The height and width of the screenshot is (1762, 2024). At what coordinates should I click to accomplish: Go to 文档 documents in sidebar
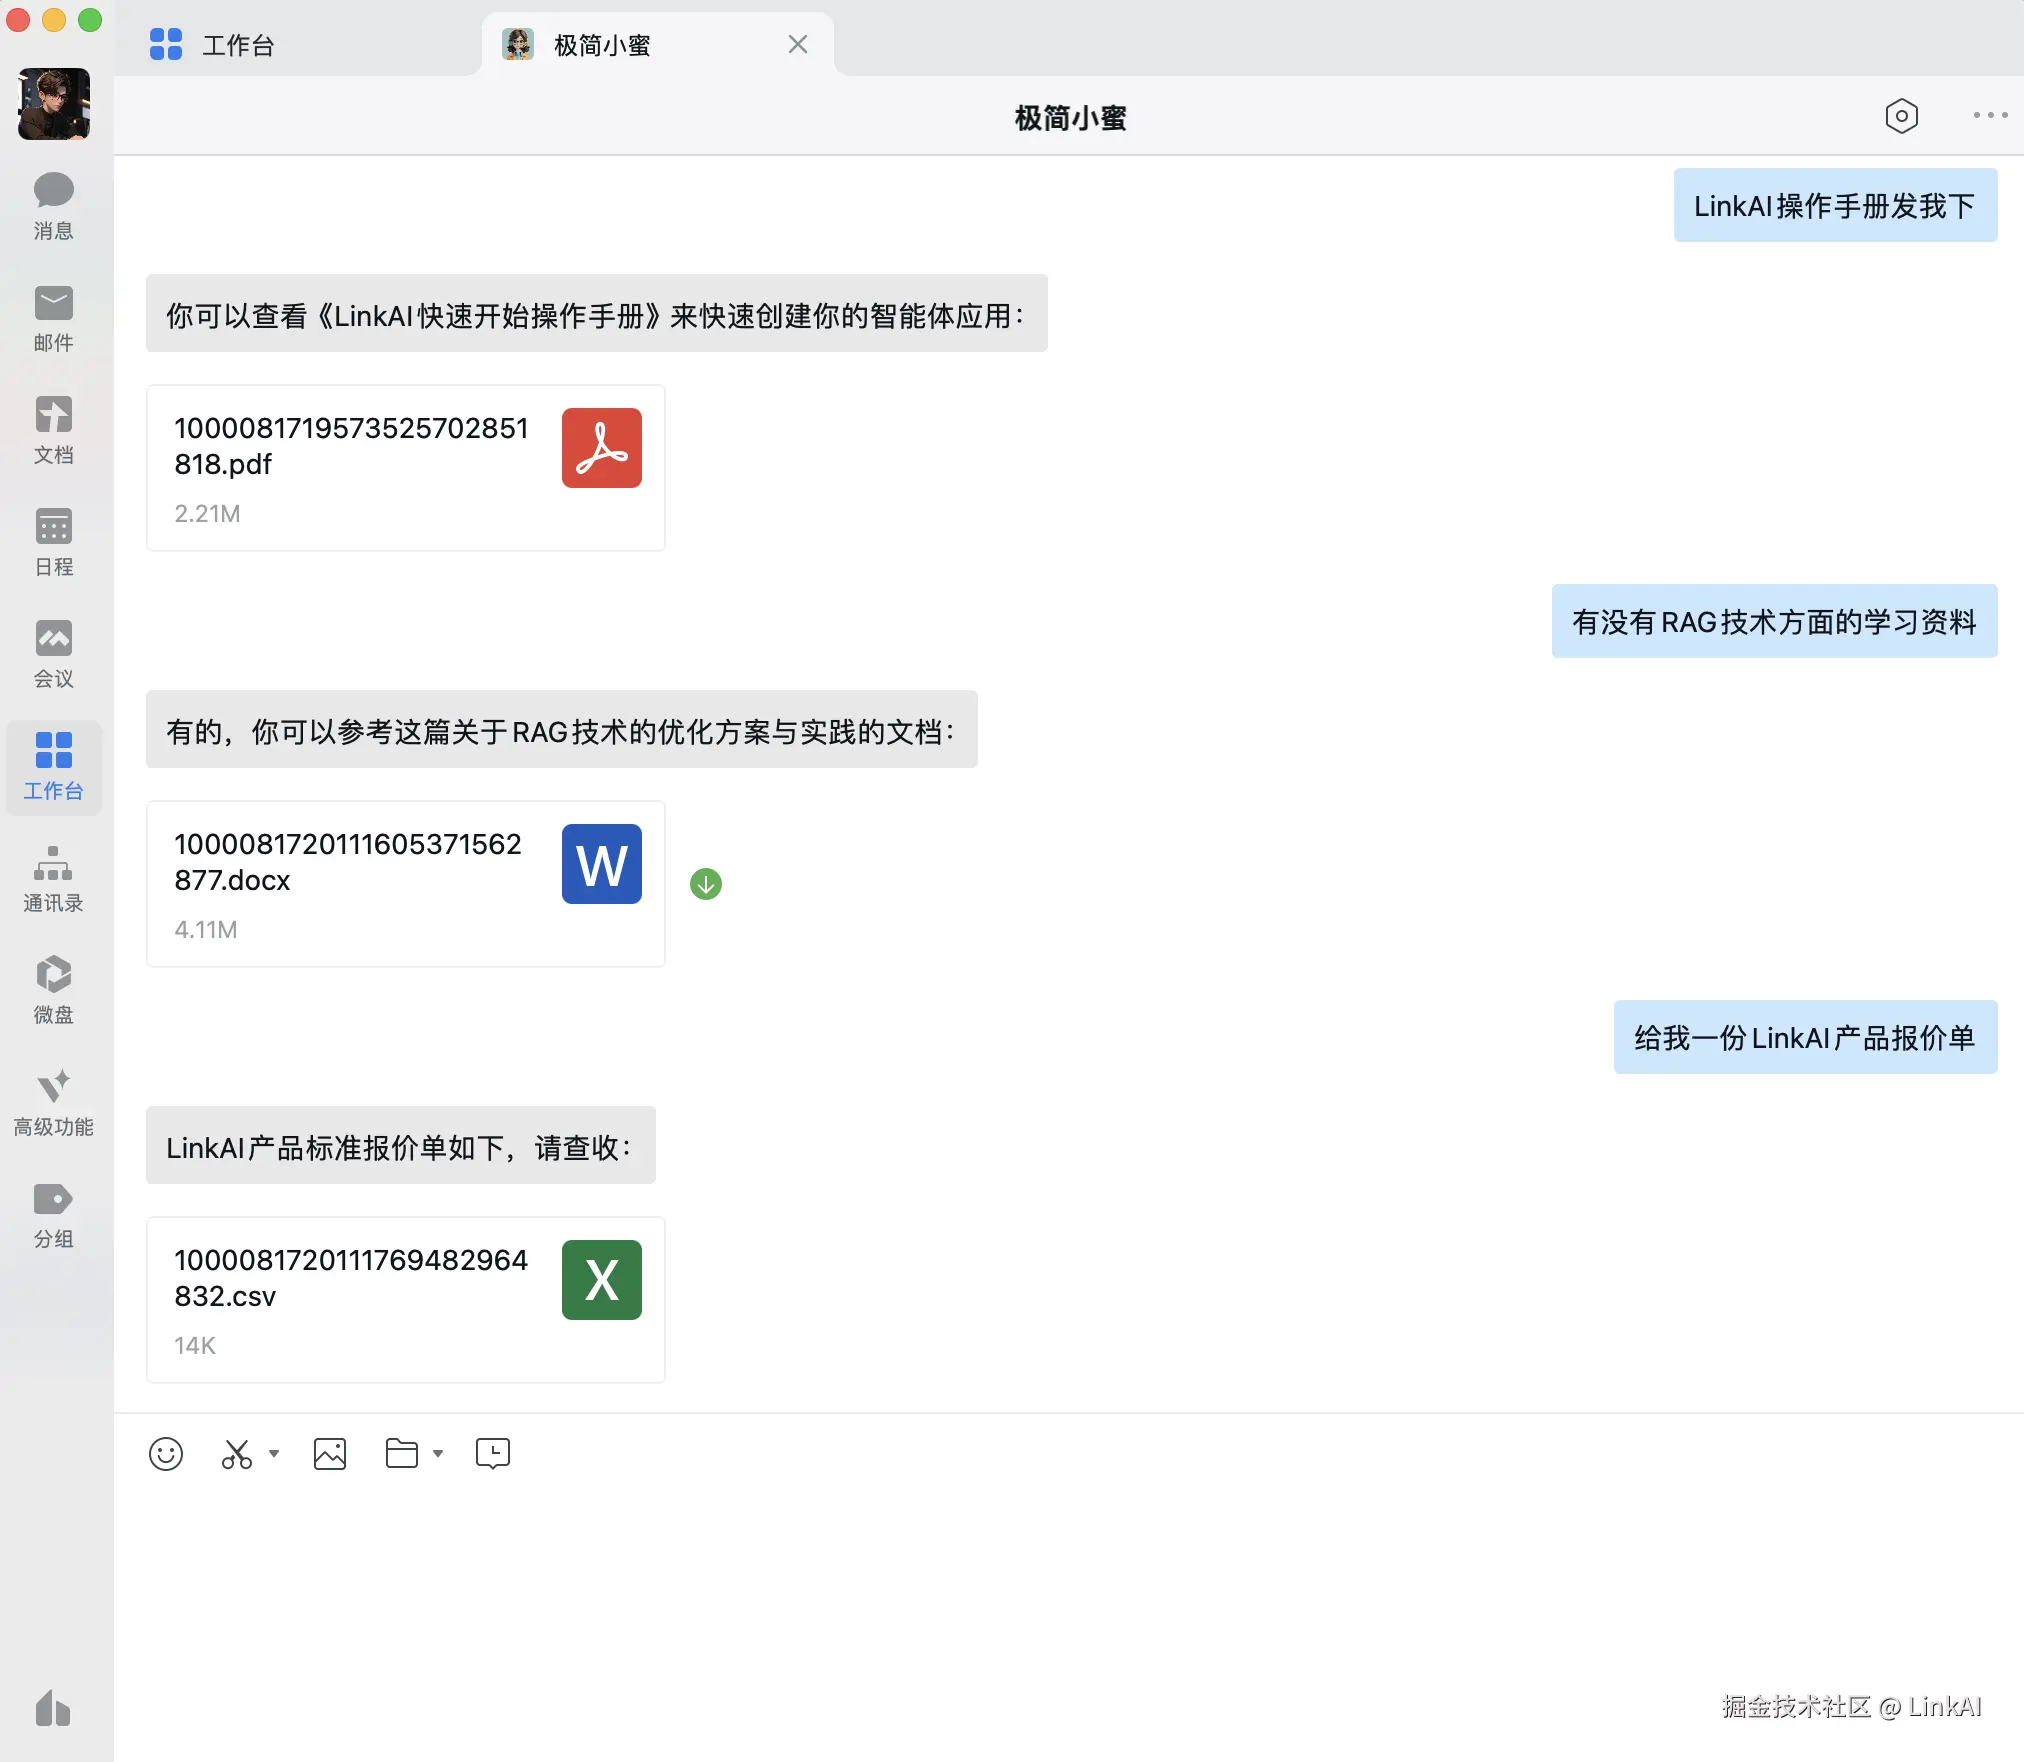tap(54, 430)
